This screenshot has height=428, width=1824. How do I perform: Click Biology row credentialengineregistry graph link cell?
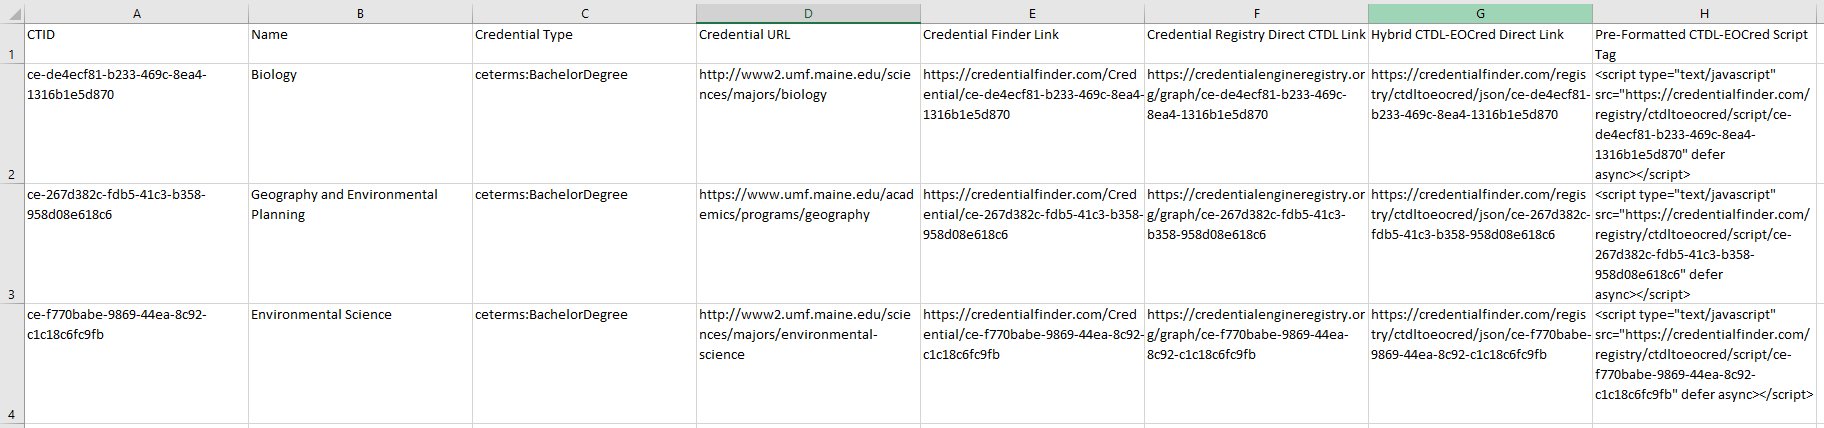1256,124
